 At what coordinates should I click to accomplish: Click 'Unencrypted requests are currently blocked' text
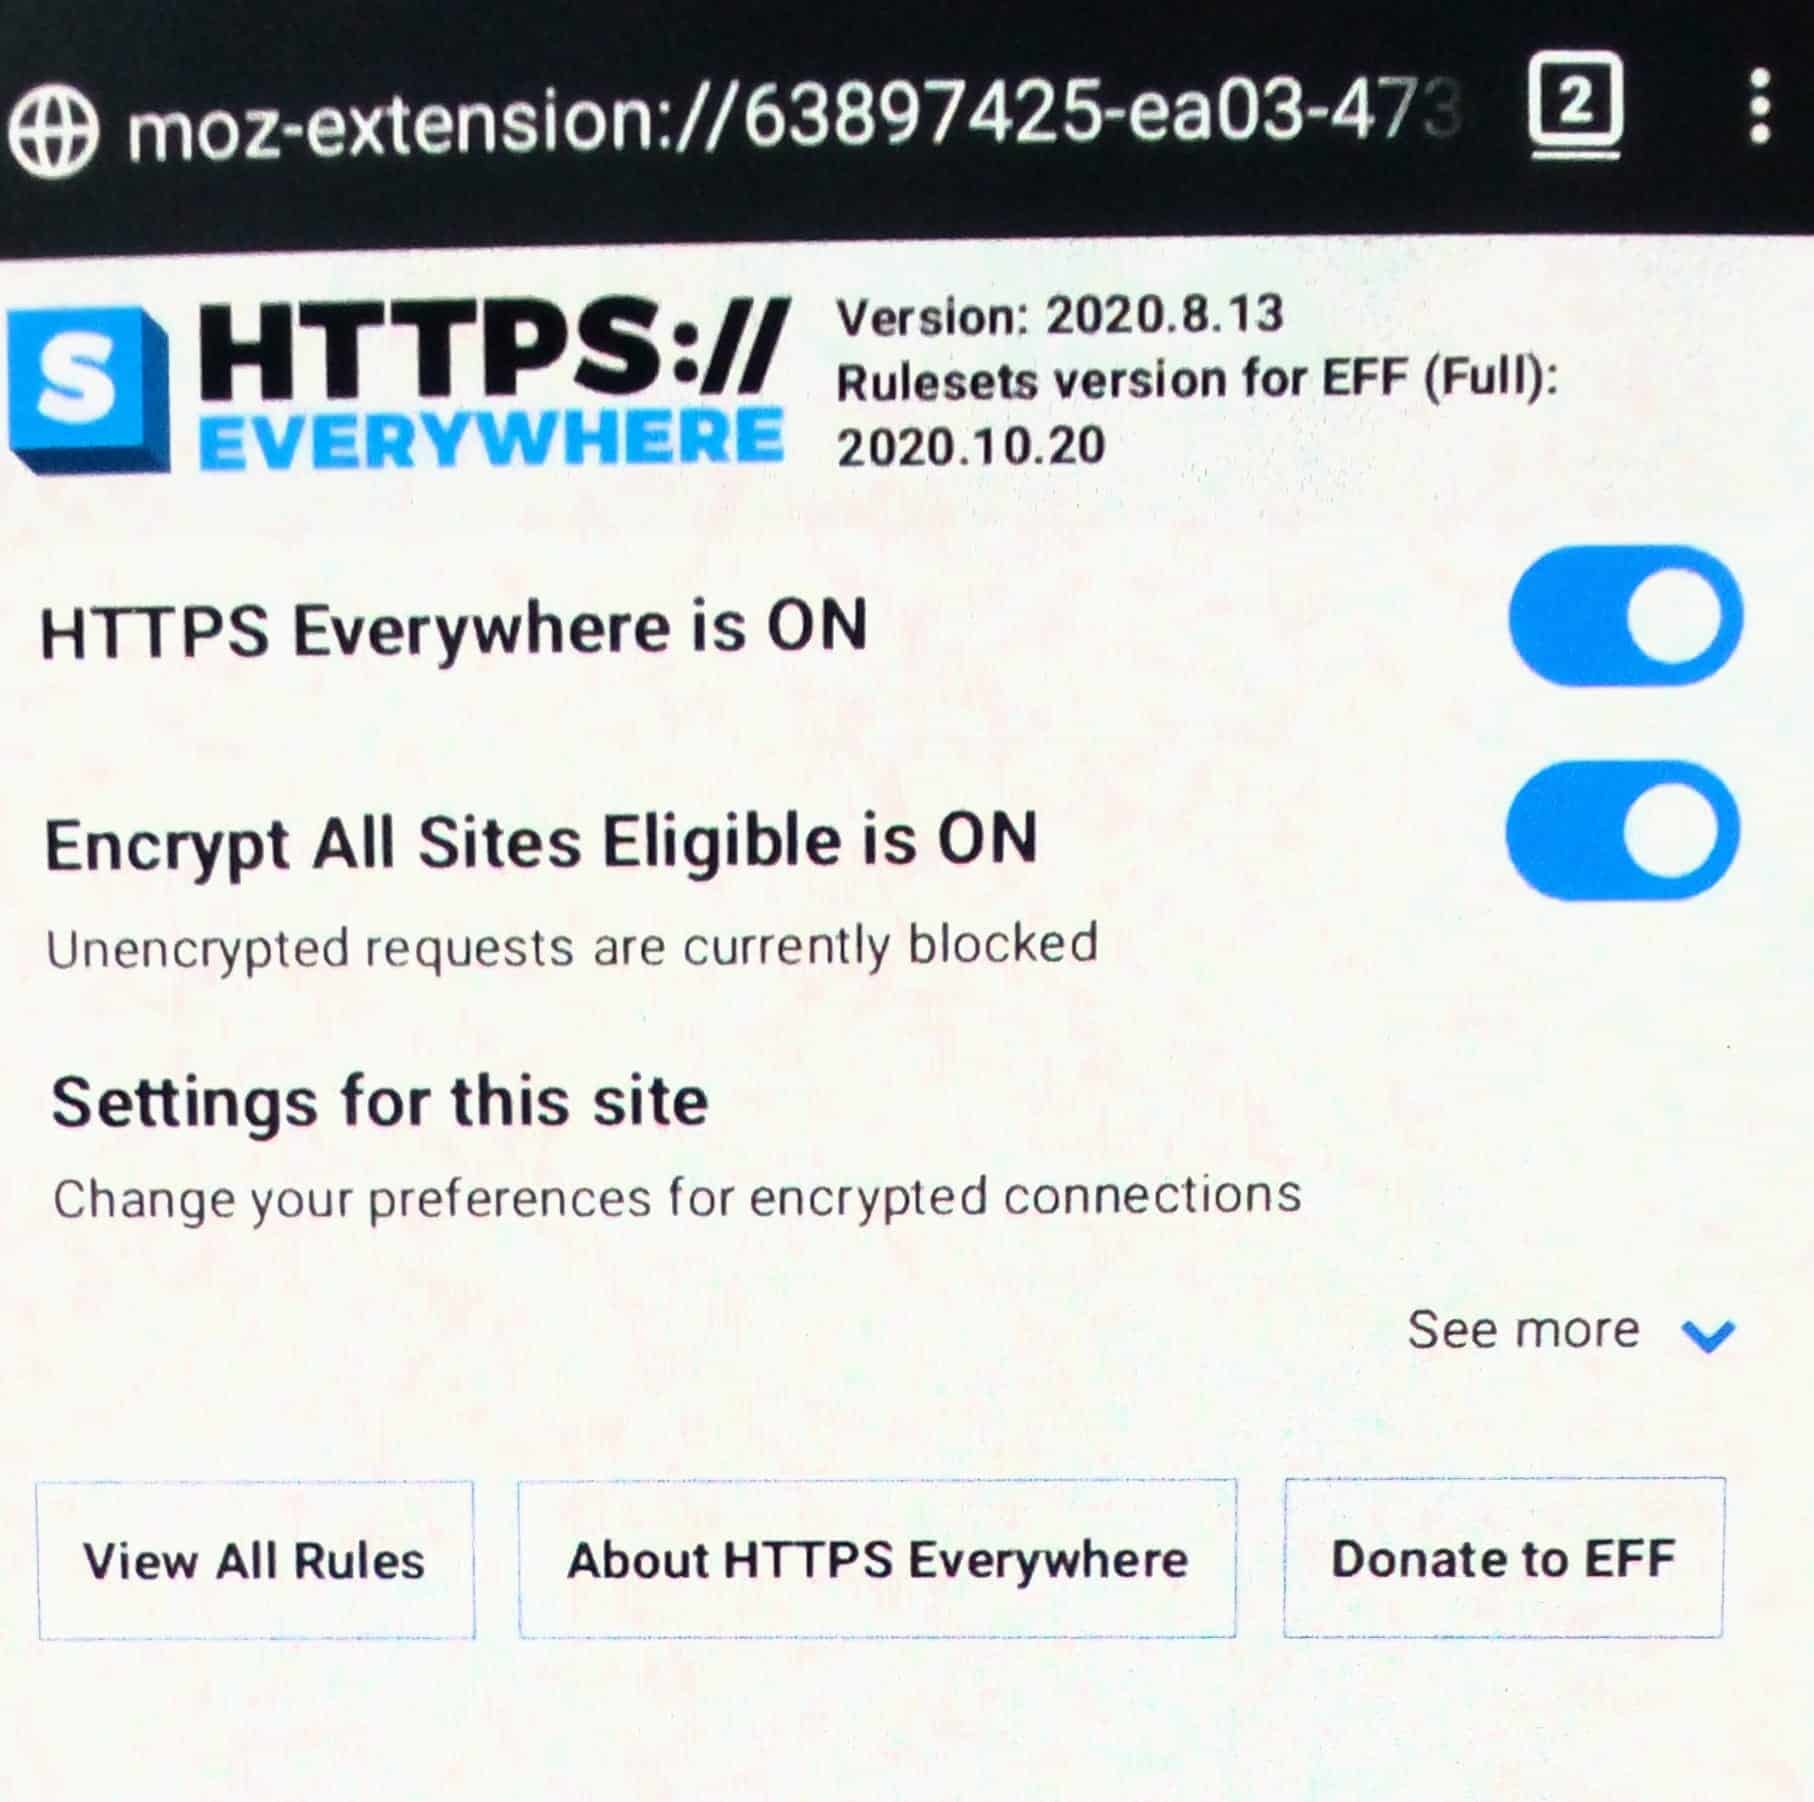coord(572,948)
